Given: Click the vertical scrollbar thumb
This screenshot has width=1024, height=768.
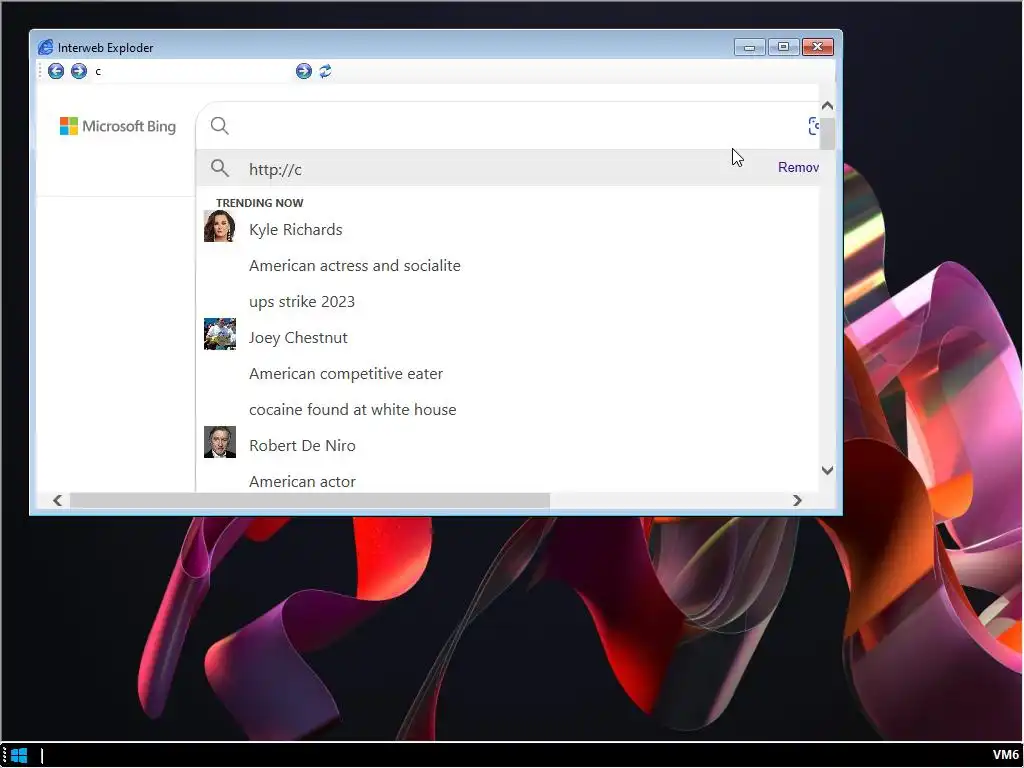Looking at the screenshot, I should (x=827, y=134).
